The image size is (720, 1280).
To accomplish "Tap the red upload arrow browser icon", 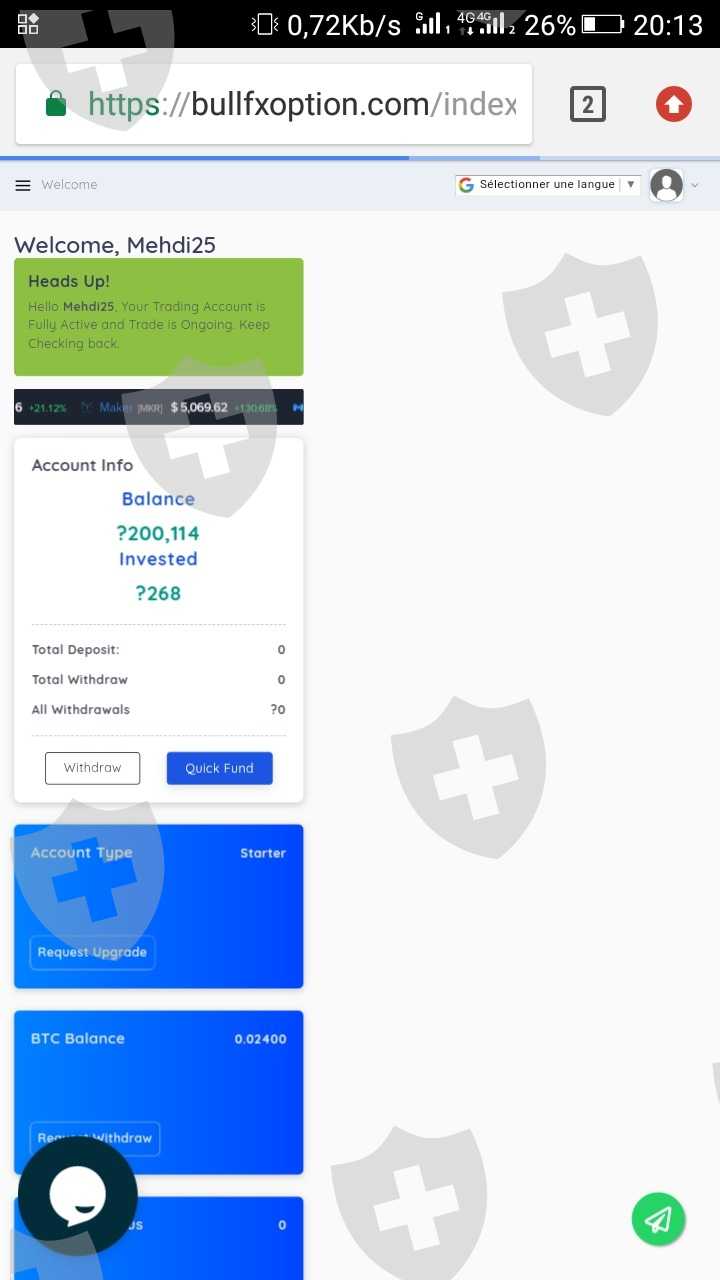I will tap(673, 104).
